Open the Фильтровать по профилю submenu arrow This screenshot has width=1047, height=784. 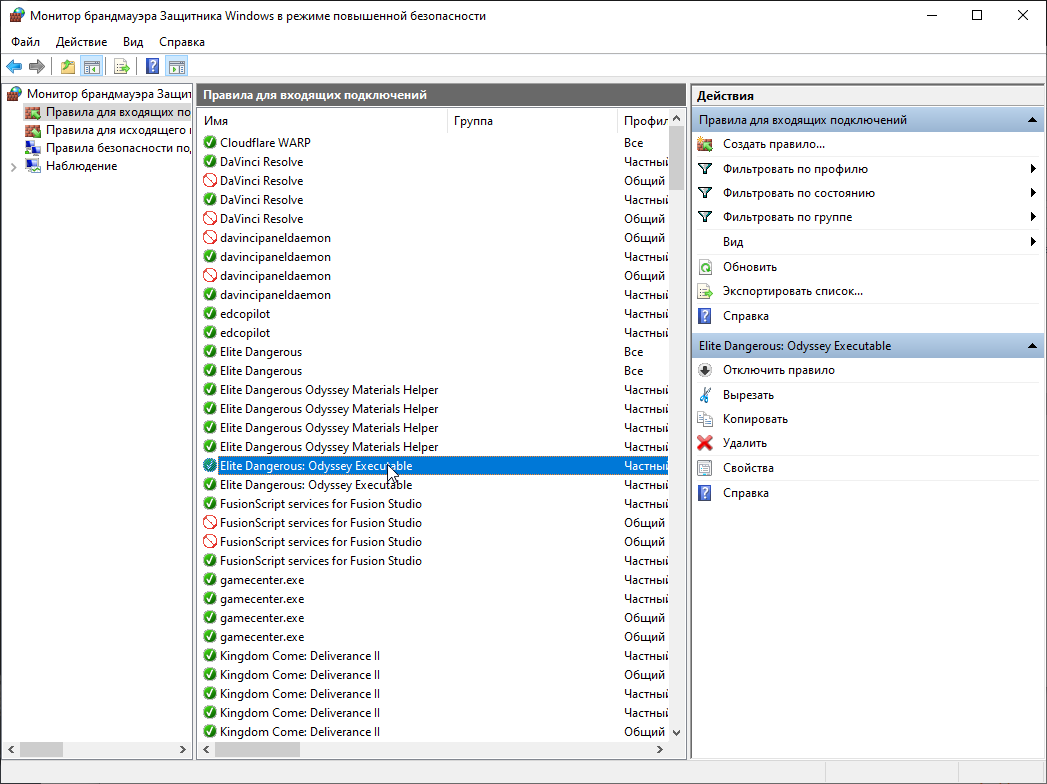point(1033,169)
